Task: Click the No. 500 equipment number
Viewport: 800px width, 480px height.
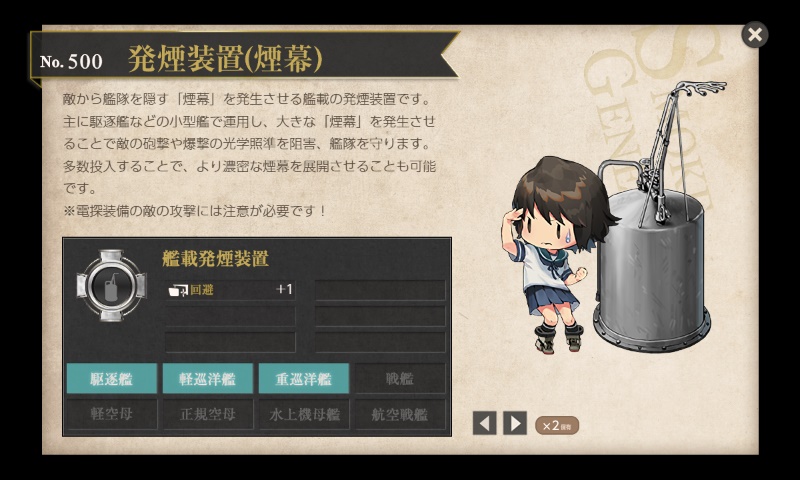Action: pos(71,62)
